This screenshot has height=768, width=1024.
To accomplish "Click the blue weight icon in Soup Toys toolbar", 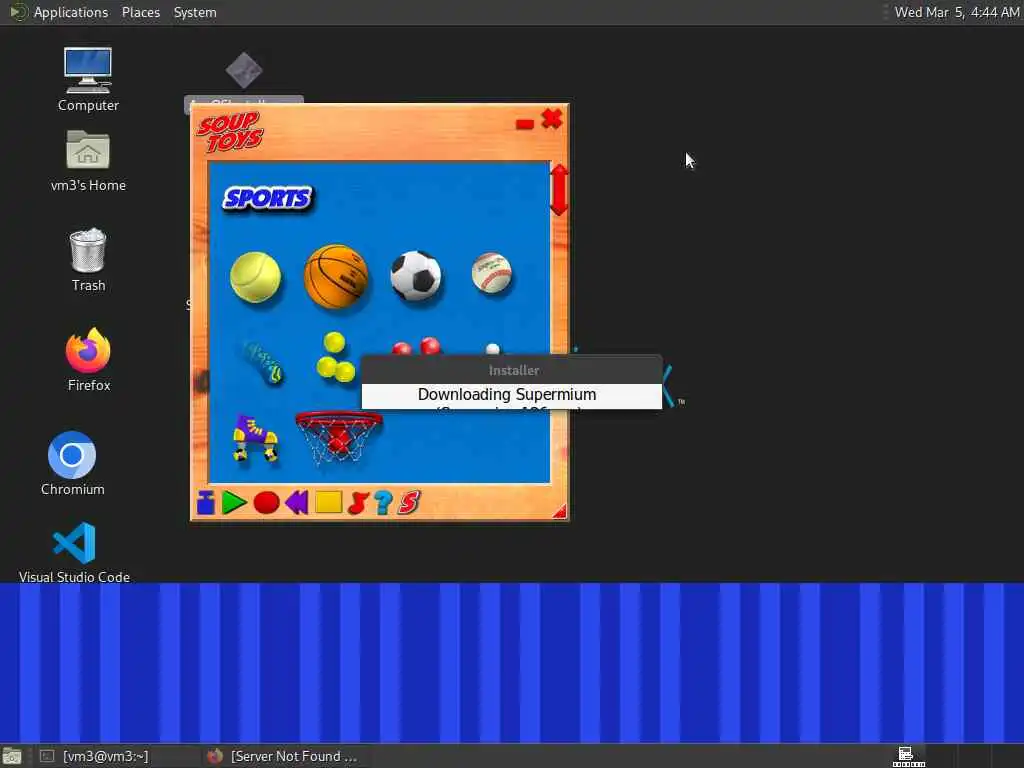I will [x=206, y=503].
